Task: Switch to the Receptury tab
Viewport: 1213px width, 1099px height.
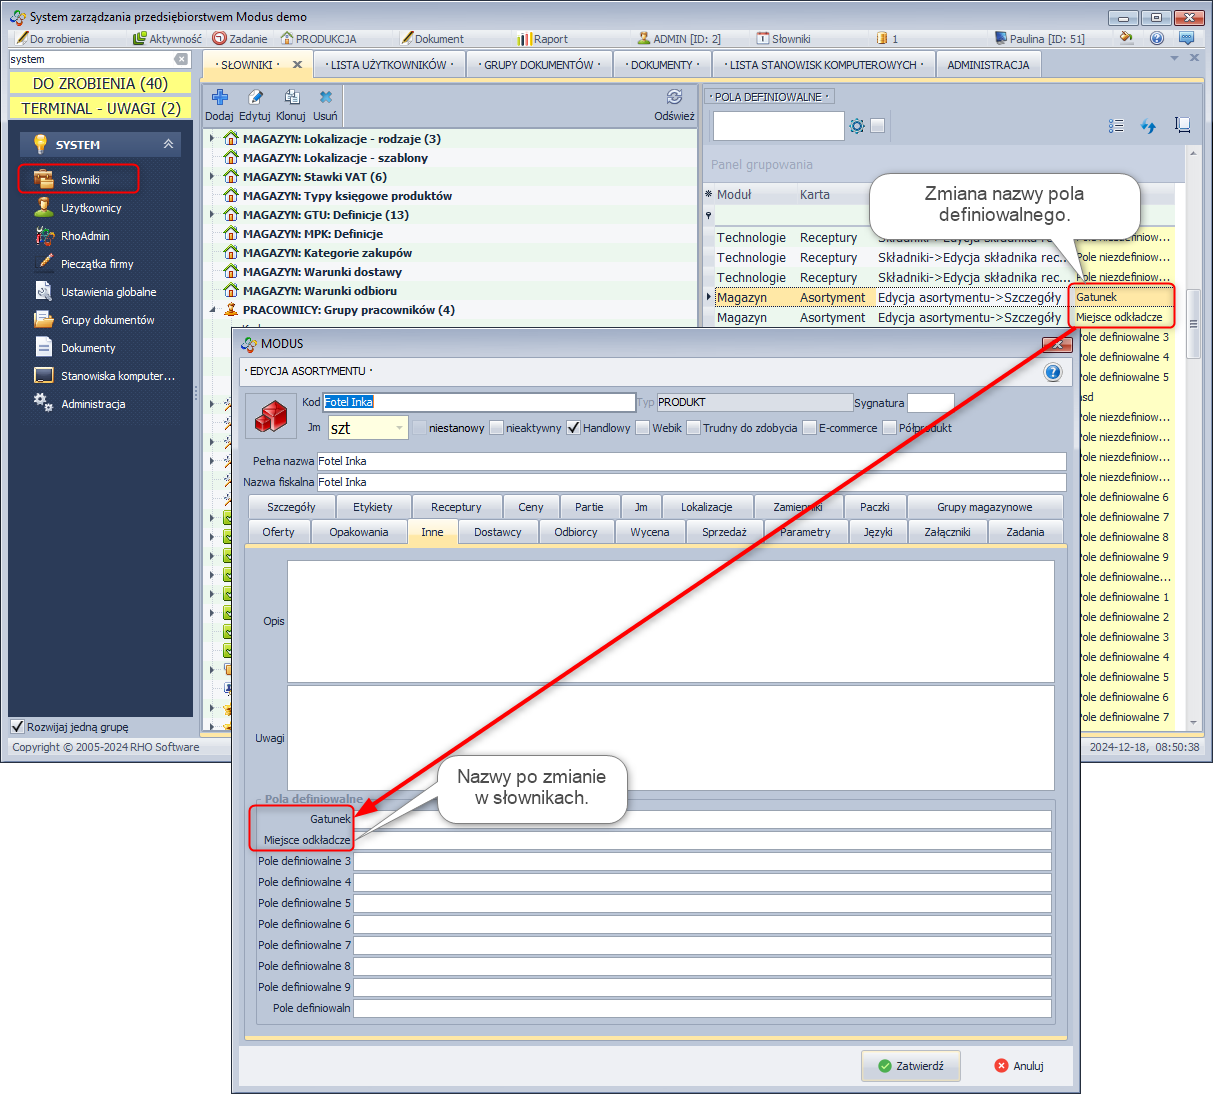Action: click(456, 507)
